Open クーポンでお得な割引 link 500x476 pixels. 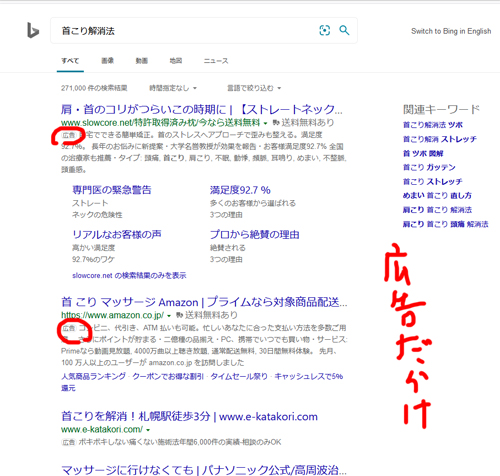click(x=168, y=376)
